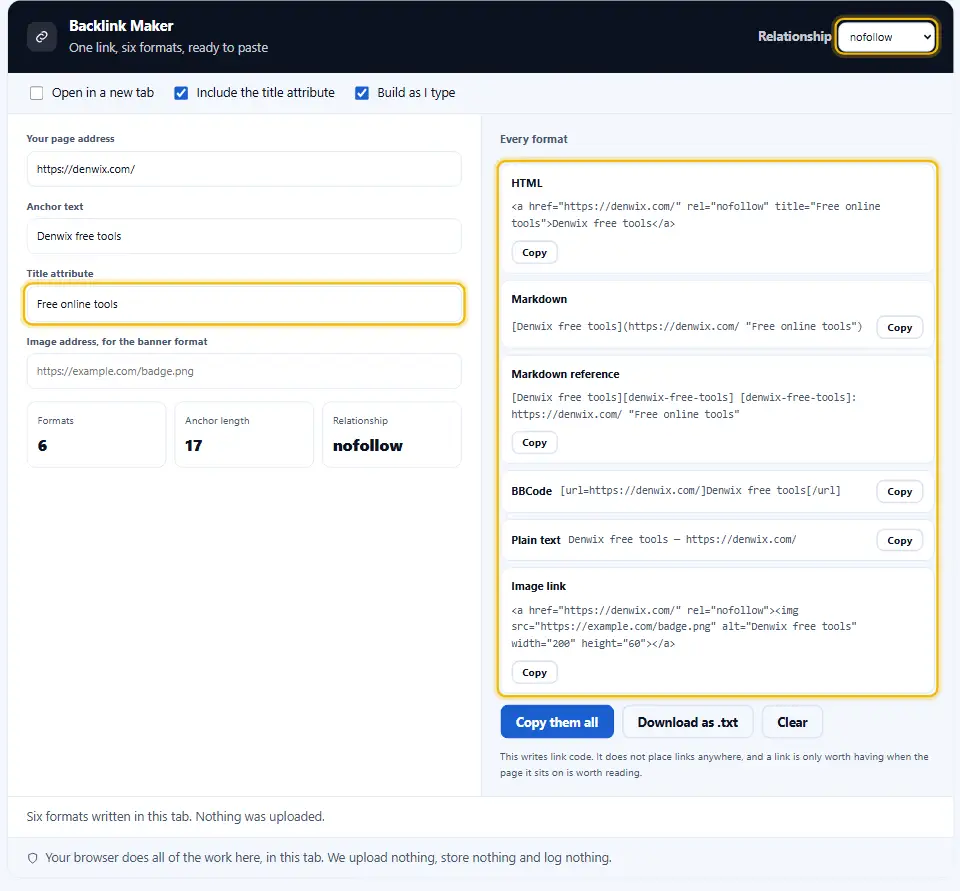This screenshot has height=891, width=960.
Task: Copy the BBCode link
Action: pyautogui.click(x=899, y=491)
